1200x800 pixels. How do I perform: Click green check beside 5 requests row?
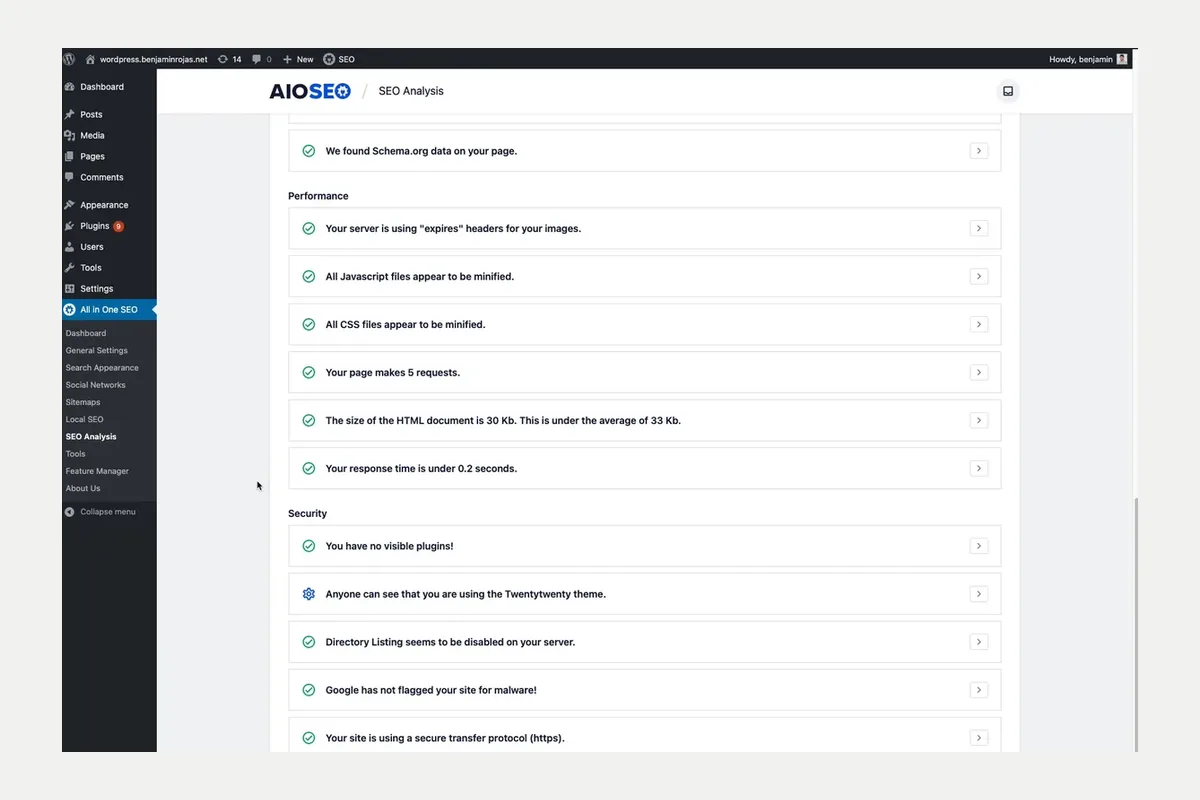(309, 372)
